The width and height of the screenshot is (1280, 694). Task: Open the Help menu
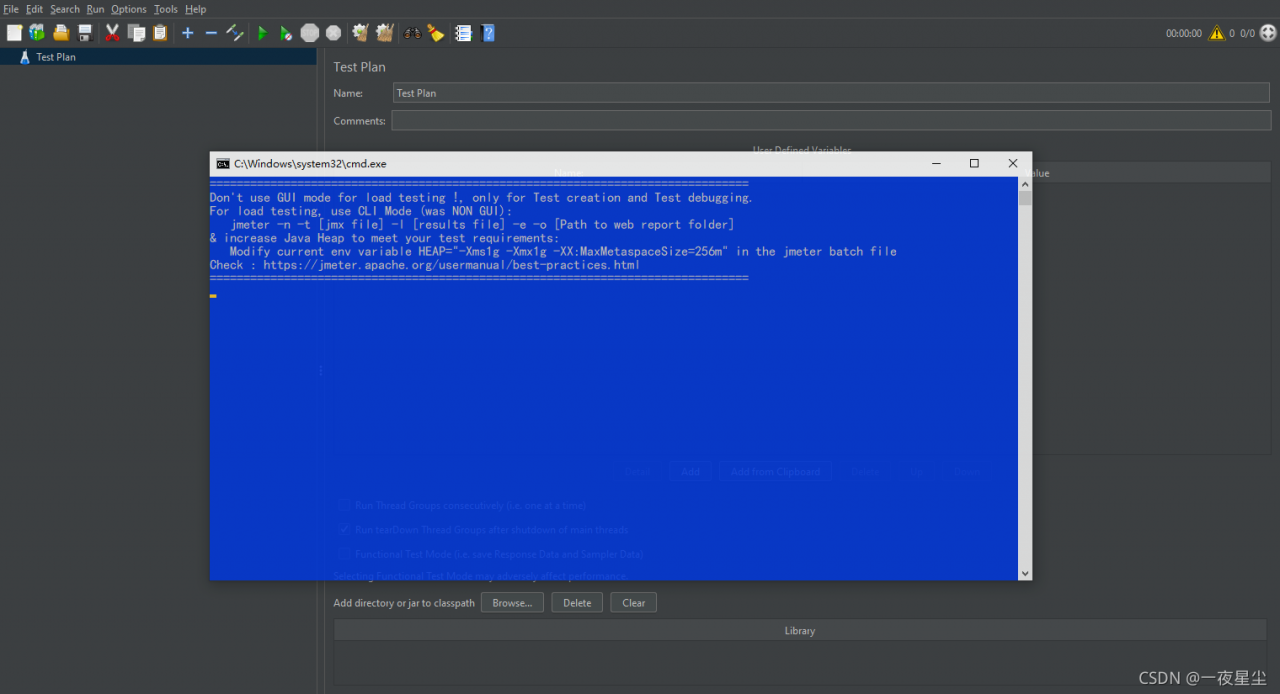196,9
